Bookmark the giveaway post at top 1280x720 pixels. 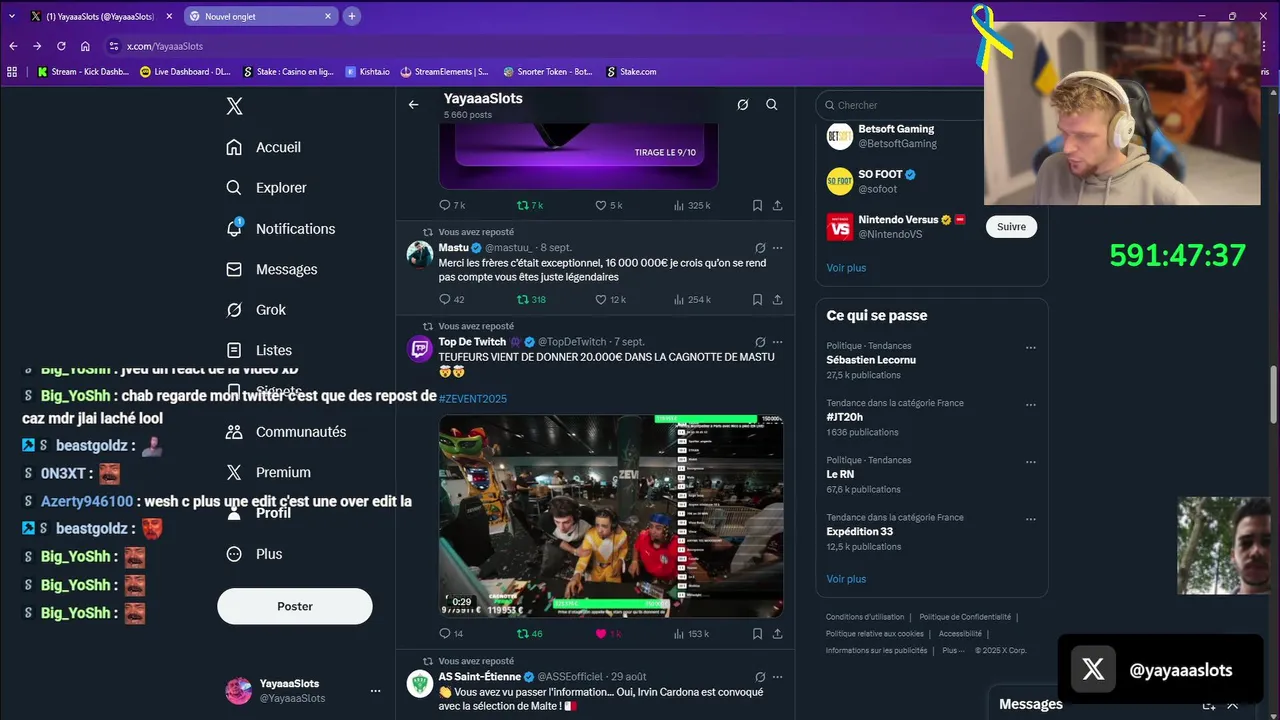(757, 205)
